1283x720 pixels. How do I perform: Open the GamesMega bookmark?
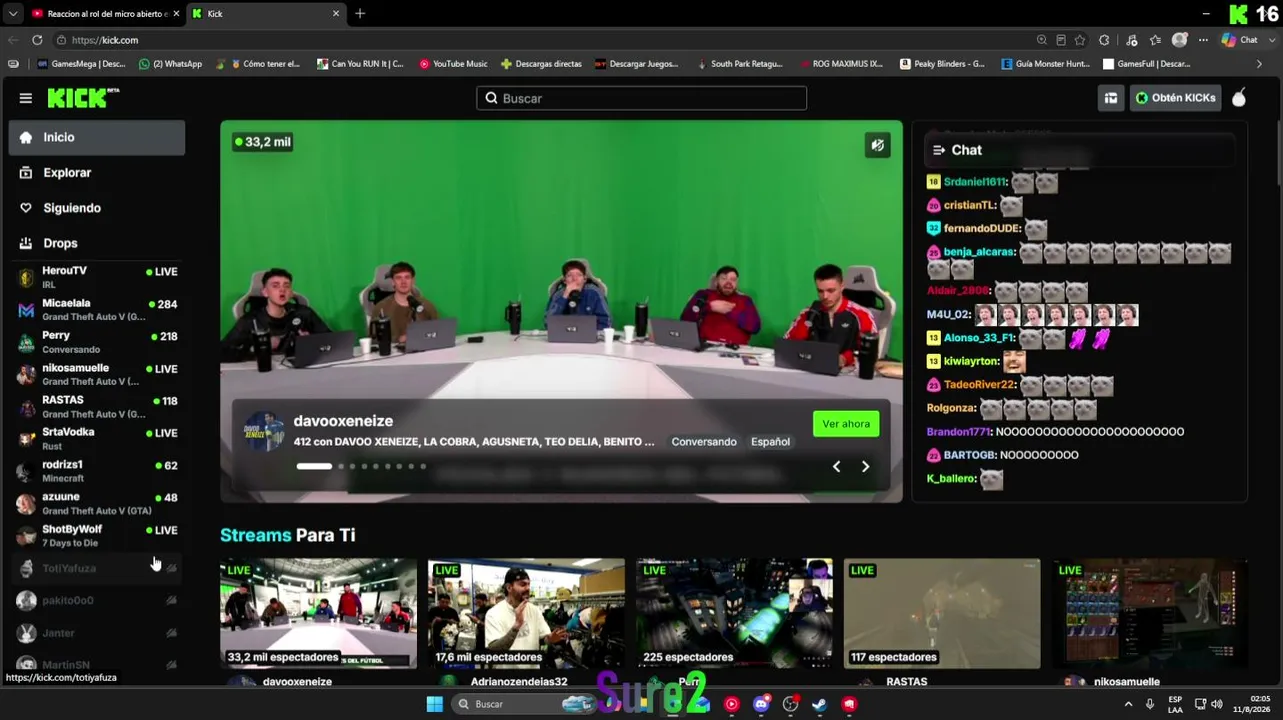point(81,64)
